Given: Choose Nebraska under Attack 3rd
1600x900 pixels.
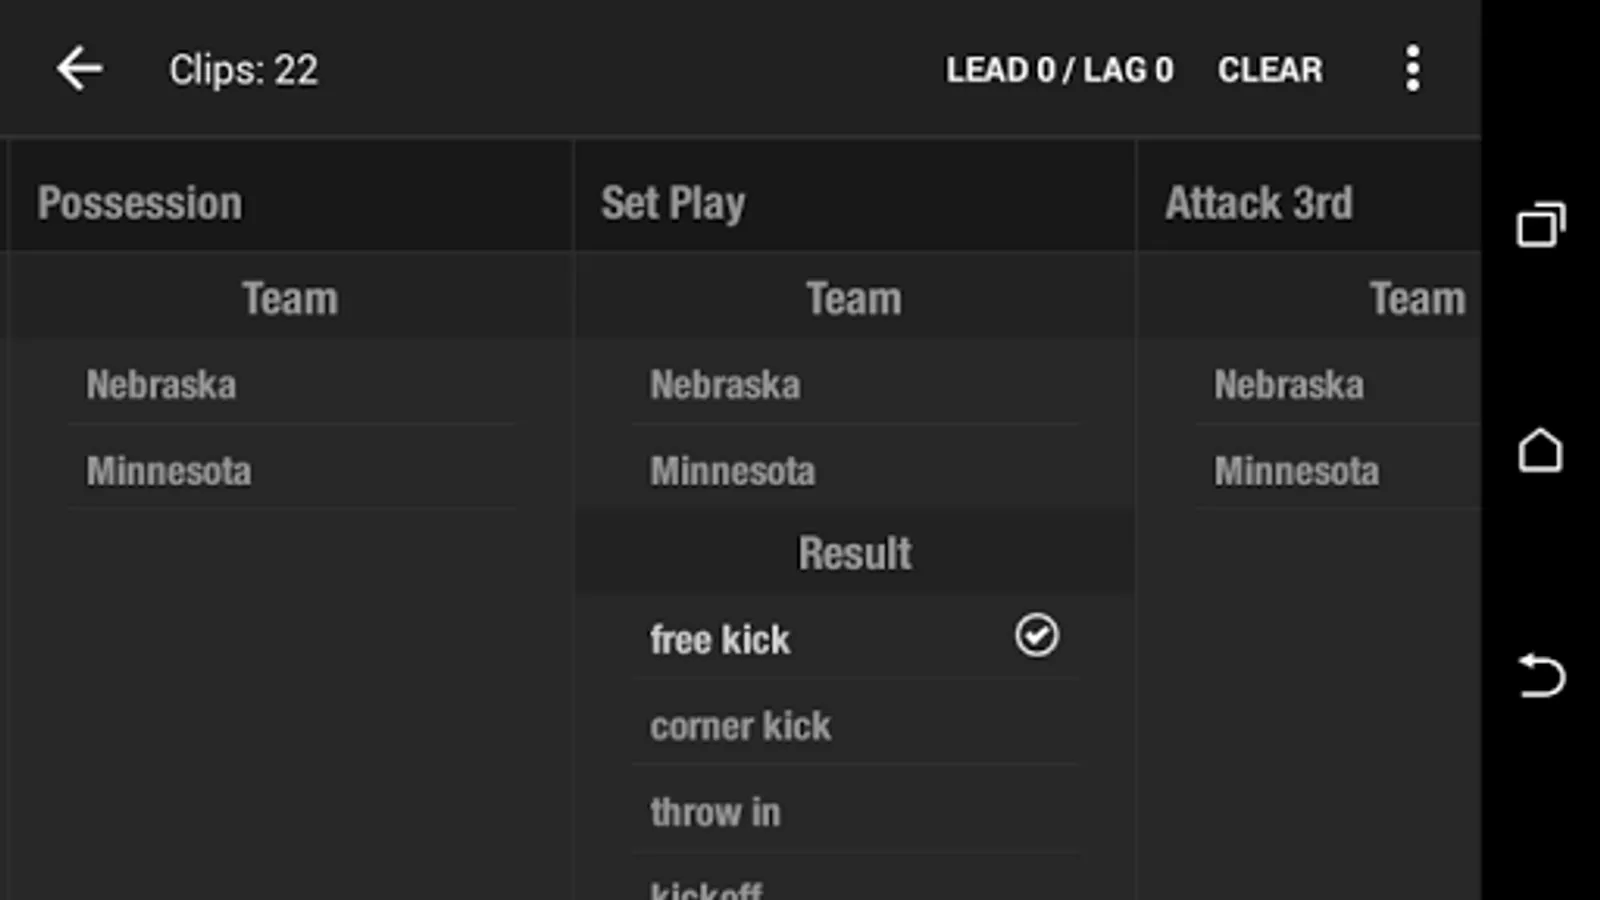Looking at the screenshot, I should coord(1288,385).
